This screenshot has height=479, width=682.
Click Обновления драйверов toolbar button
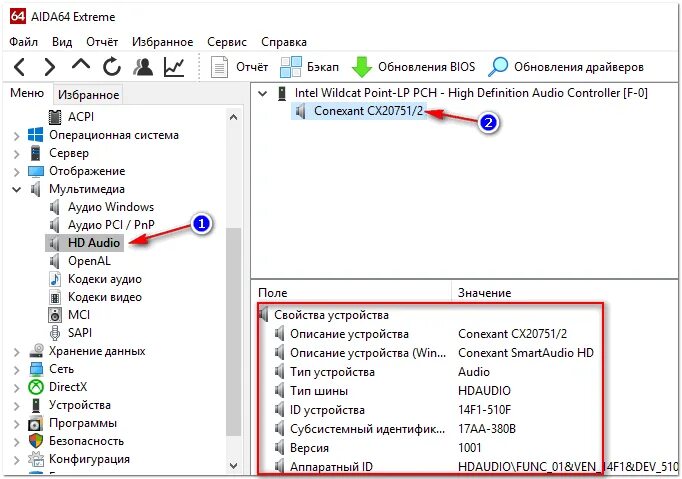tap(566, 67)
